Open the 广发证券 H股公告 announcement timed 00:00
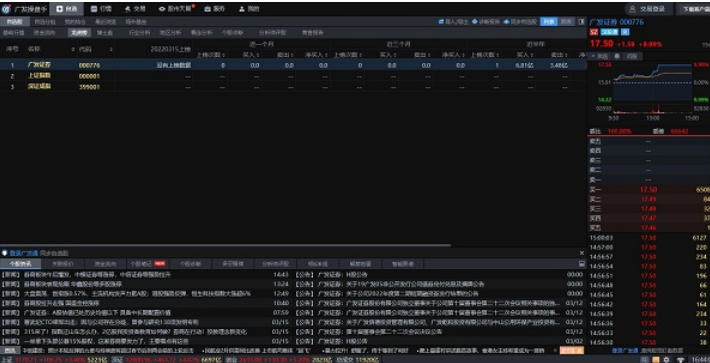Screen dimensions: 710x363 tap(440, 274)
